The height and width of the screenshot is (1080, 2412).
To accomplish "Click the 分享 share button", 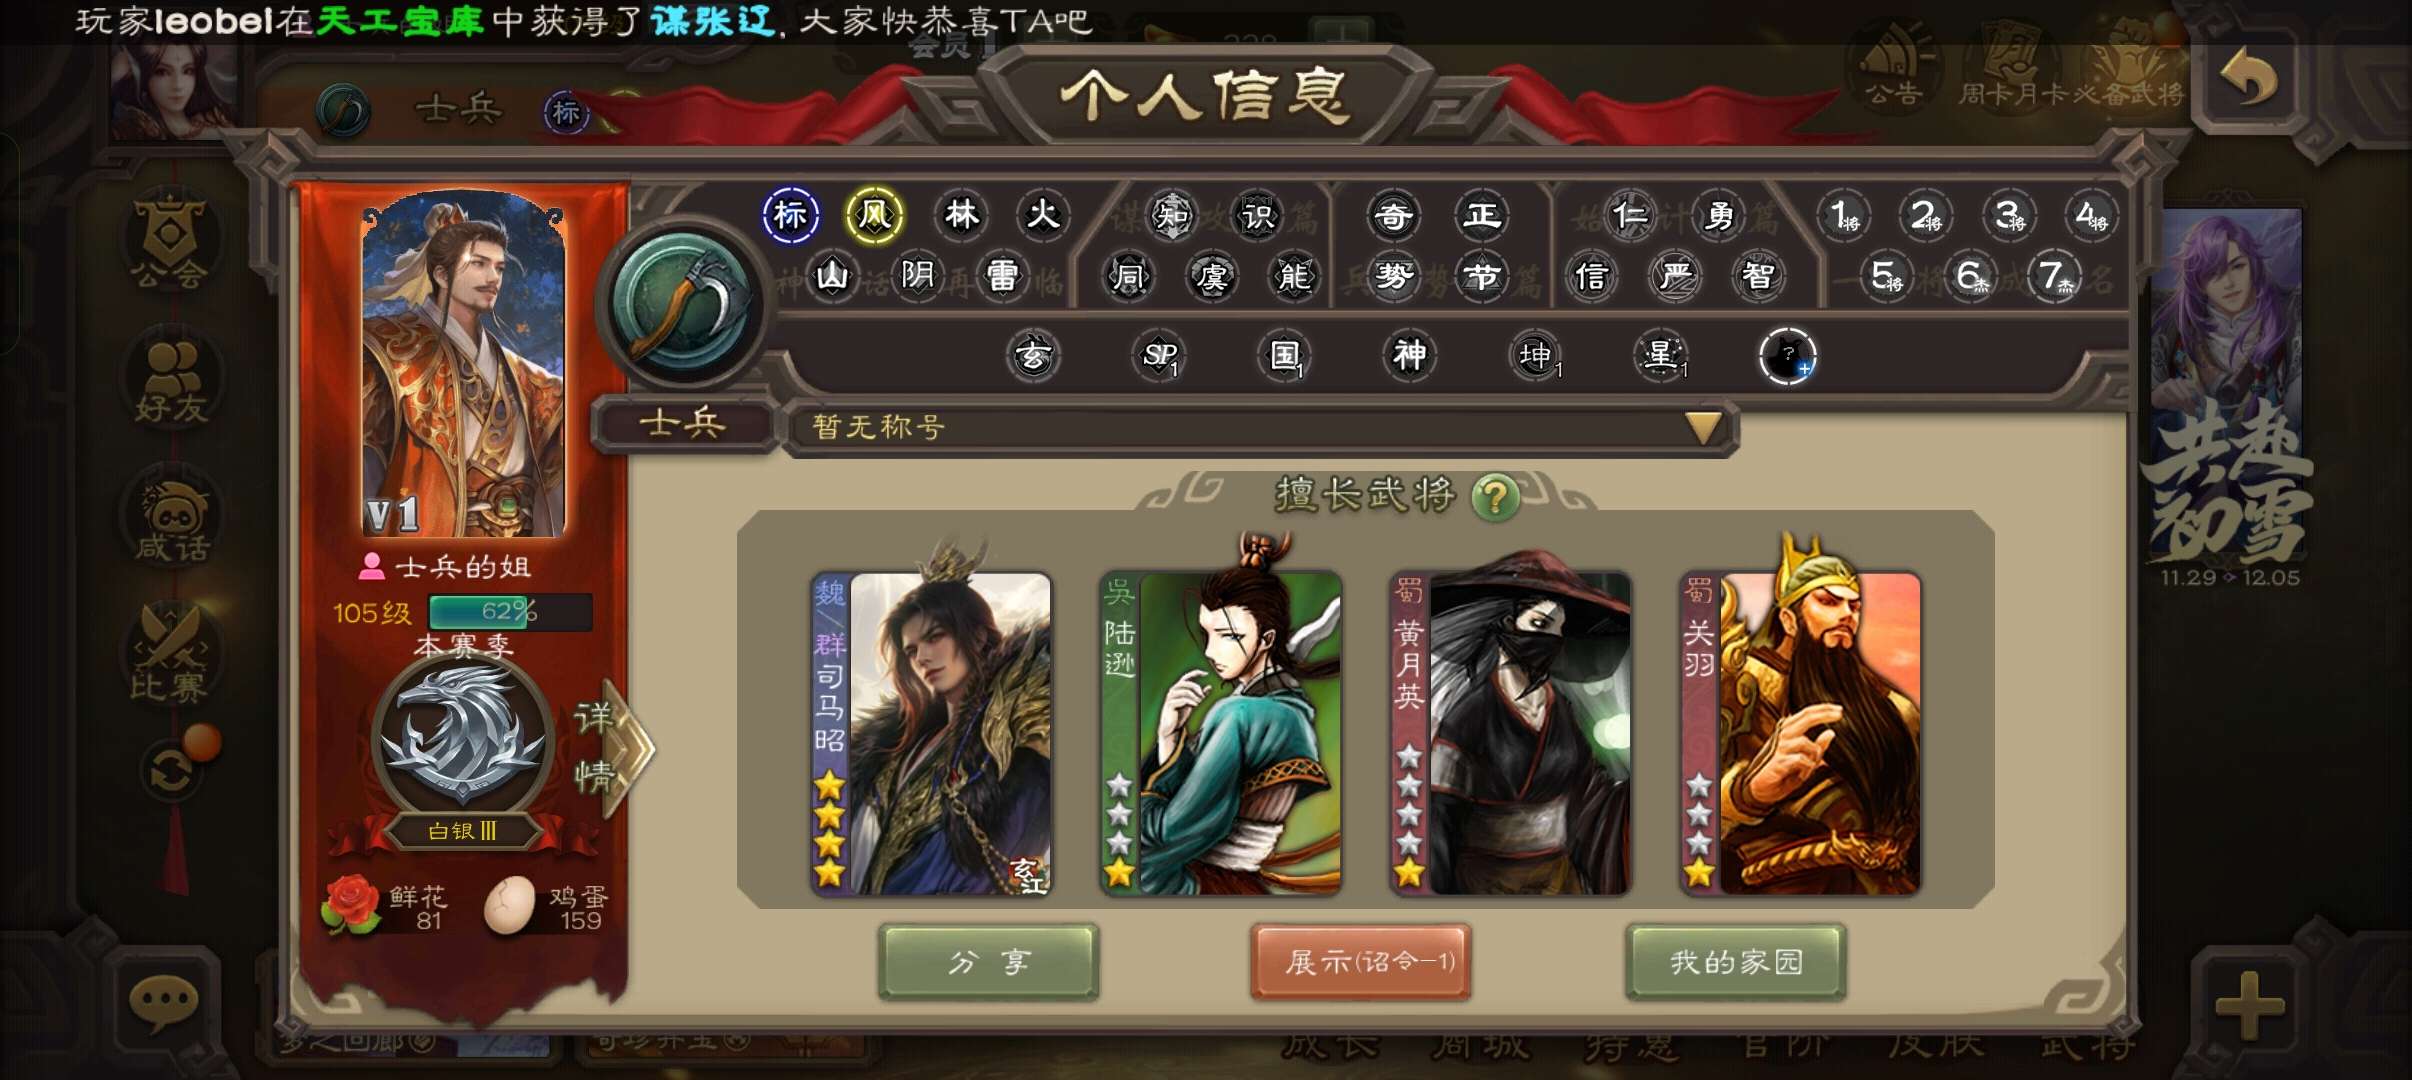I will click(988, 962).
